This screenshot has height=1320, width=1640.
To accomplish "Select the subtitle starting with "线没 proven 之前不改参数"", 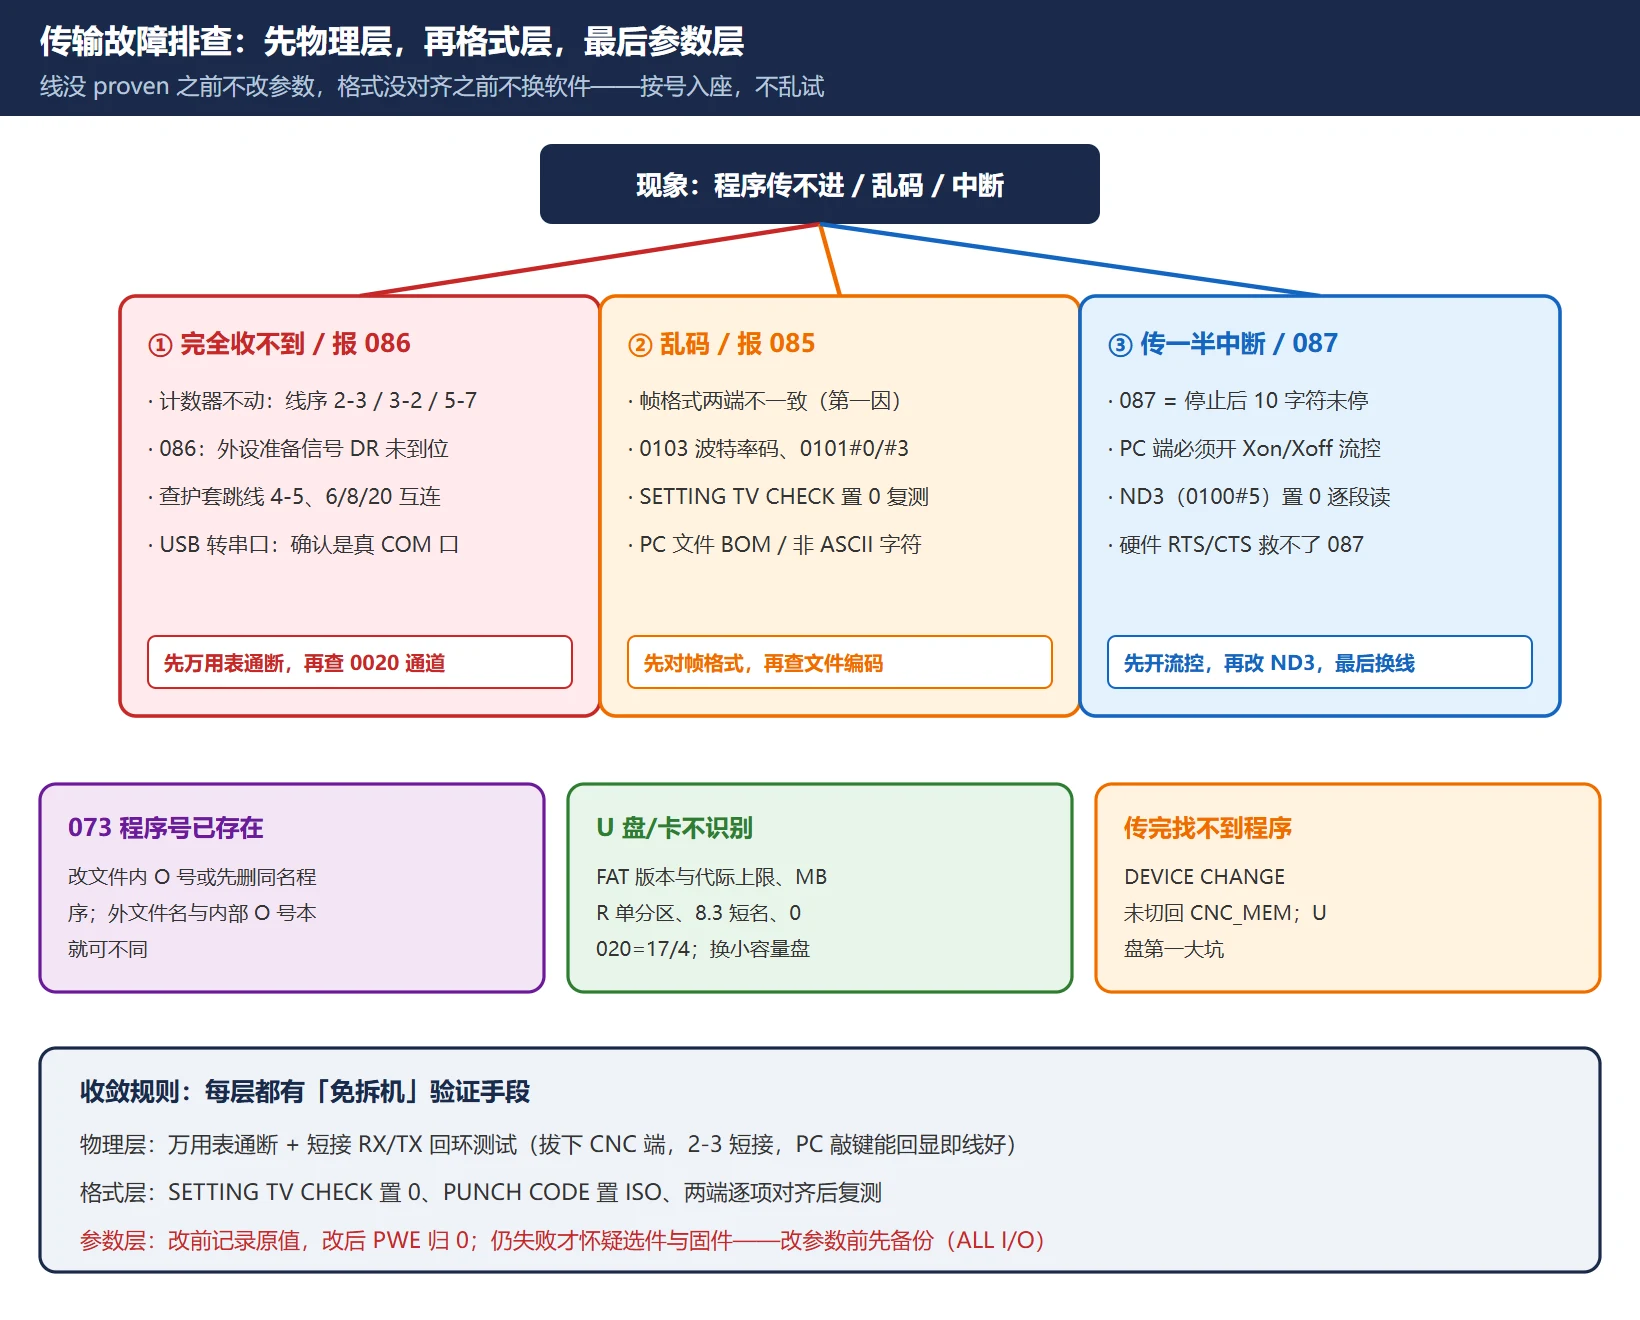I will 432,87.
